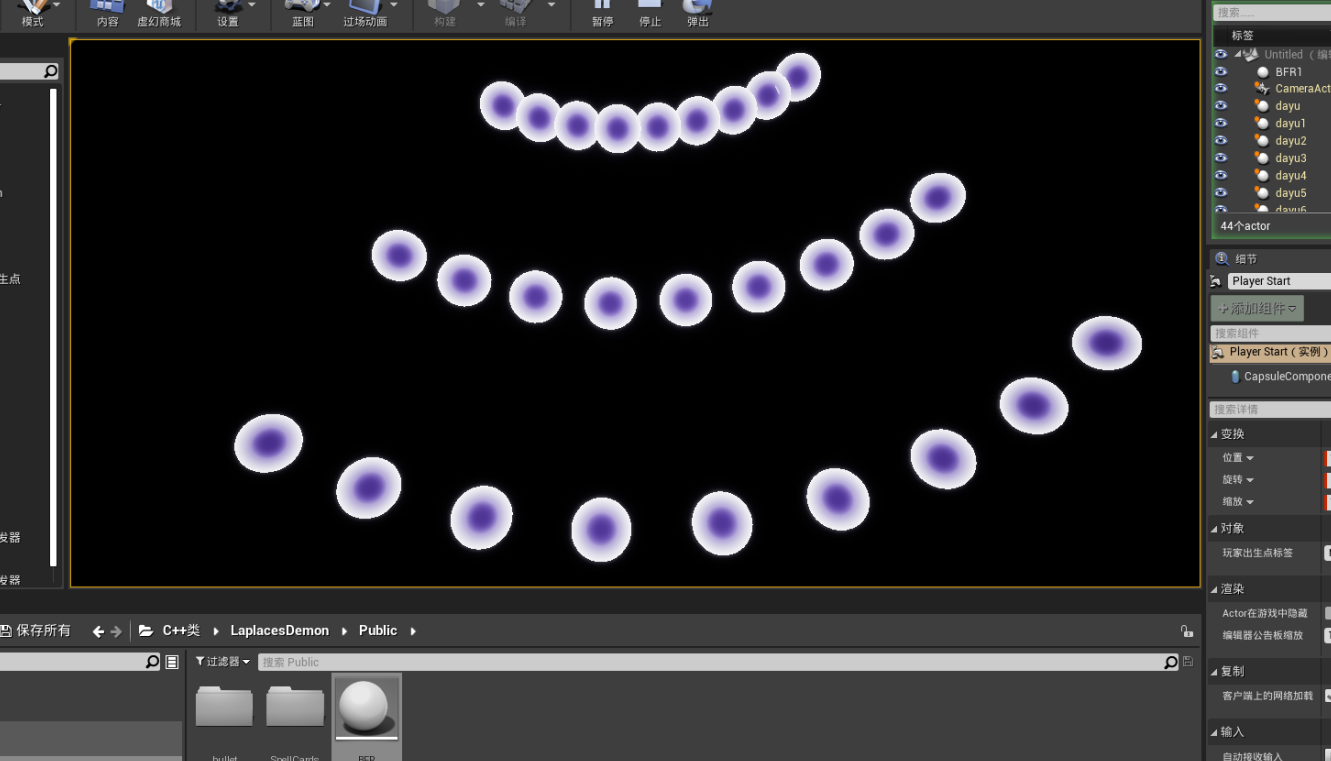Click the back arrow in content browser
1331x761 pixels.
98,631
